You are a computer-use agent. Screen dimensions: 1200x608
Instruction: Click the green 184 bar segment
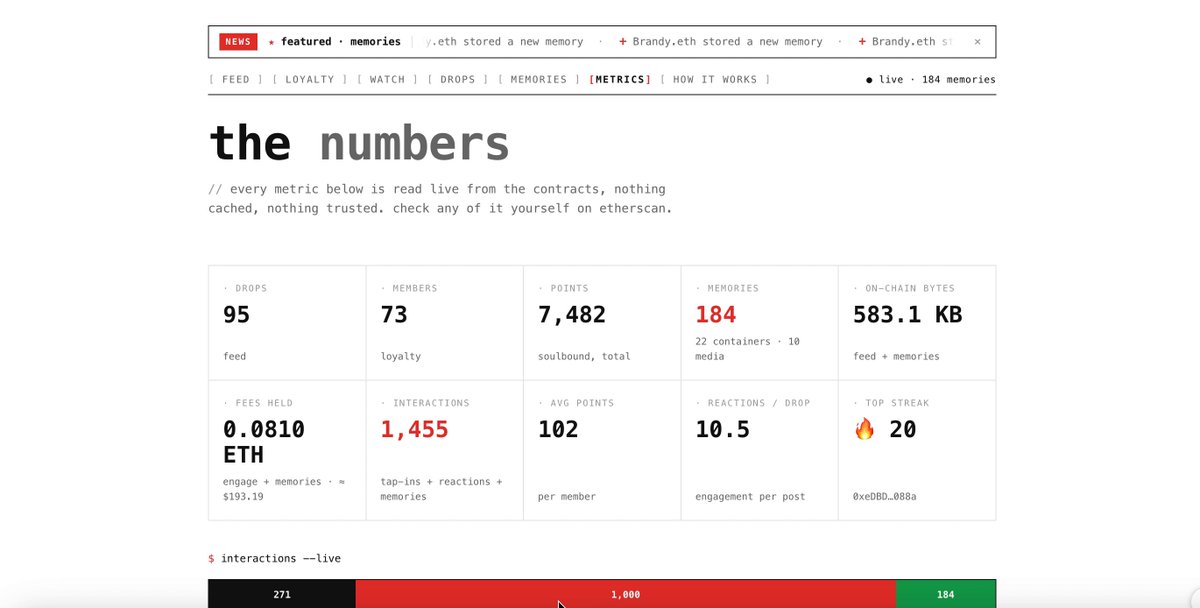[946, 594]
